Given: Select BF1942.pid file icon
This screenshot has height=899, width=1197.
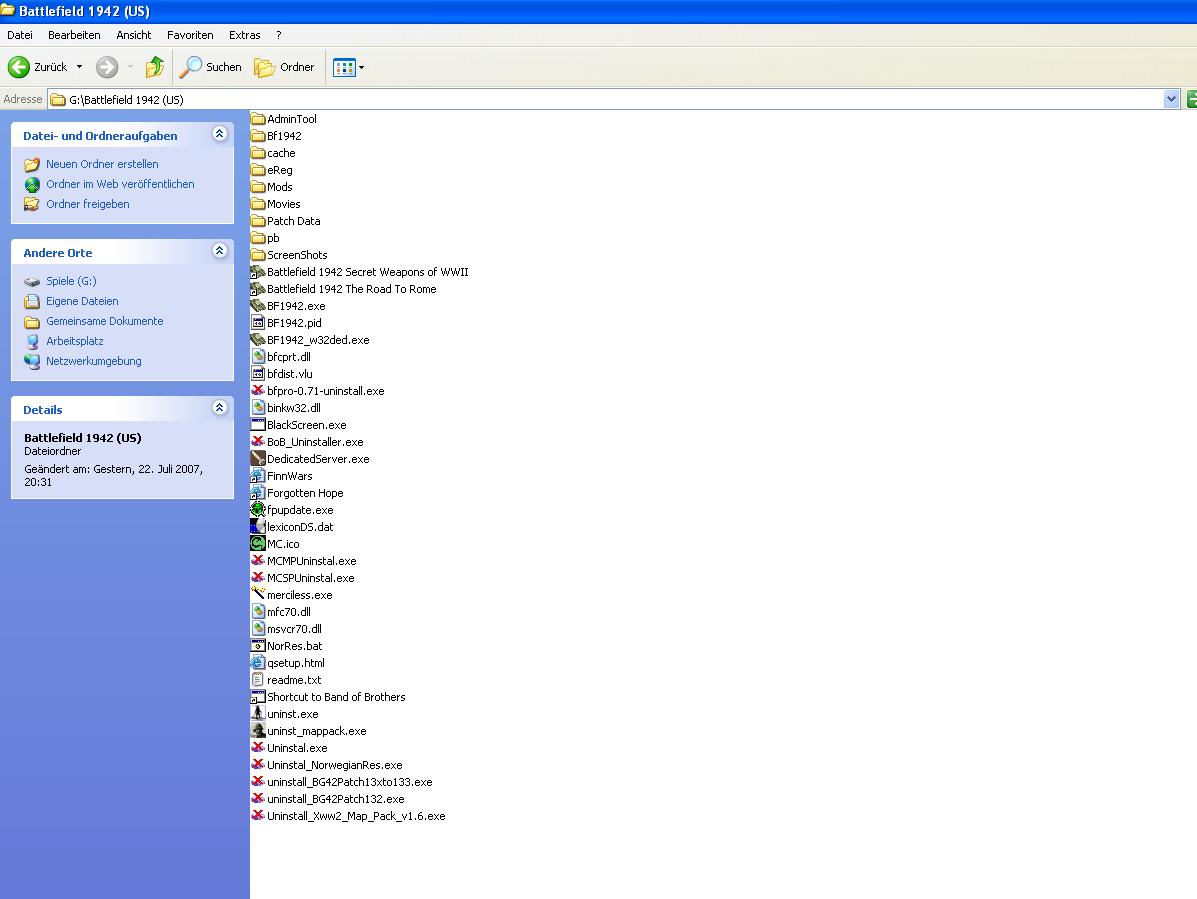Looking at the screenshot, I should point(258,323).
